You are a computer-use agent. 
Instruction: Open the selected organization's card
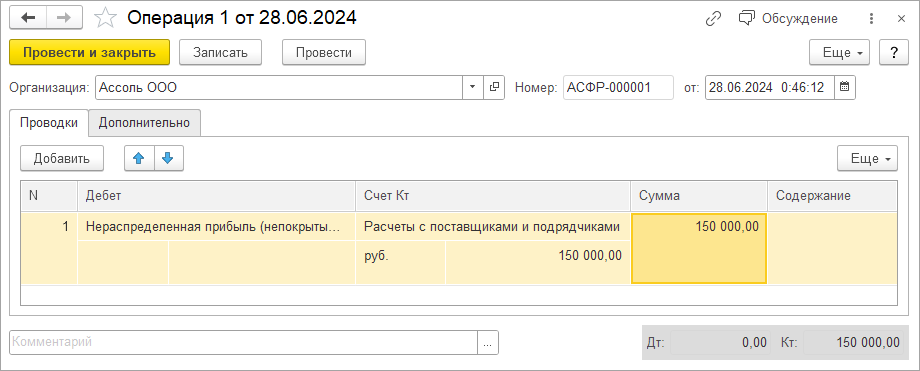[494, 87]
